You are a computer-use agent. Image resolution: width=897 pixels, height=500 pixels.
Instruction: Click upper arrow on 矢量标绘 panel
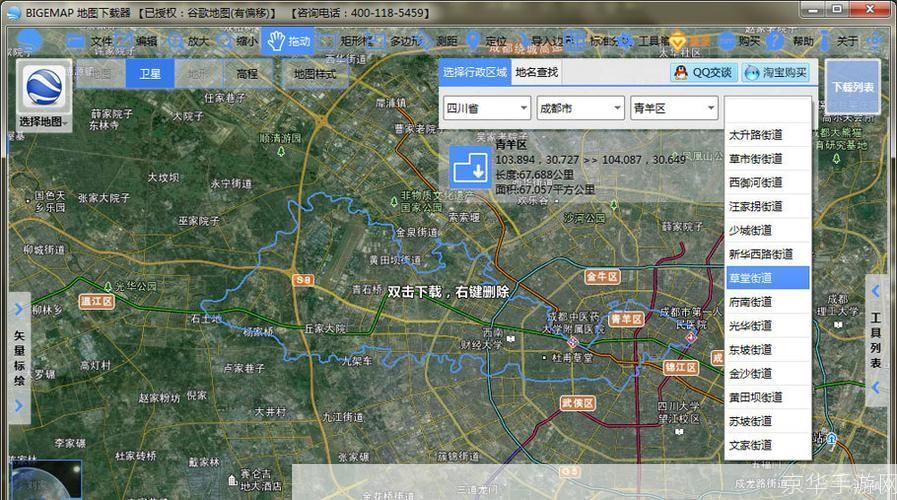click(19, 309)
